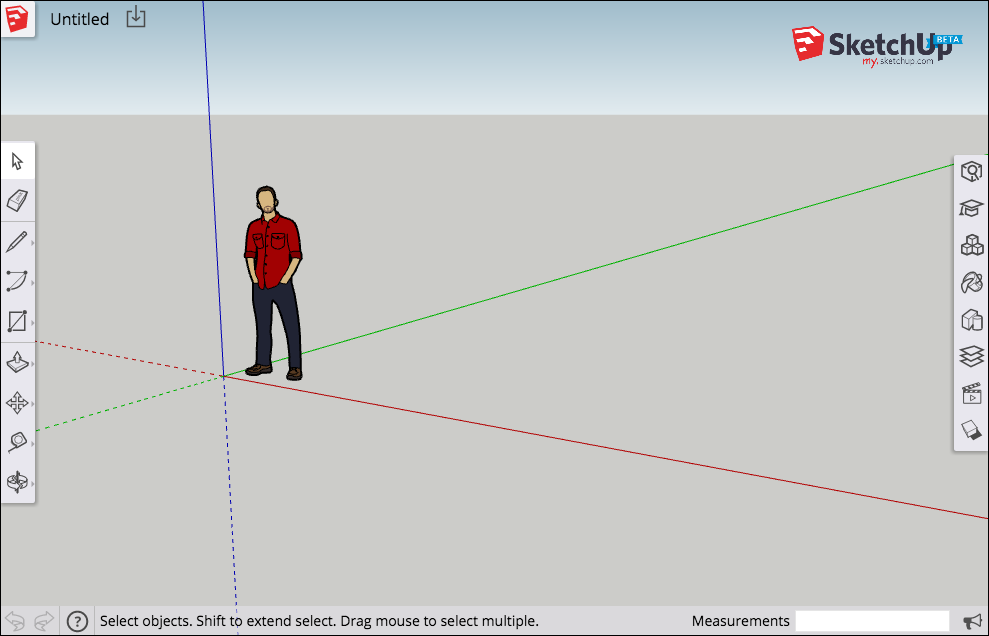Open the Styles panel

[x=971, y=320]
